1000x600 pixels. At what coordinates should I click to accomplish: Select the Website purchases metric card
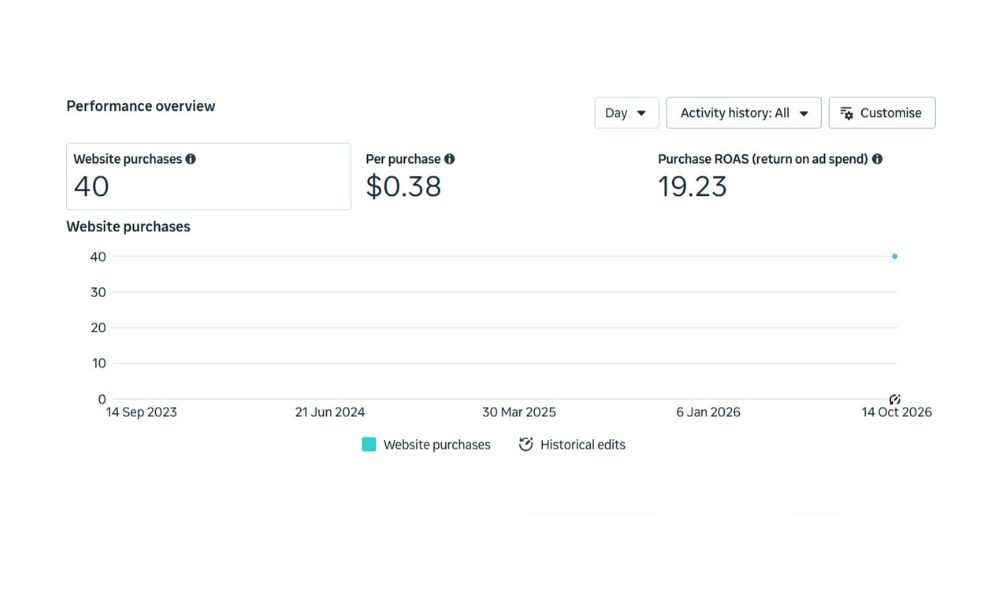[x=209, y=177]
